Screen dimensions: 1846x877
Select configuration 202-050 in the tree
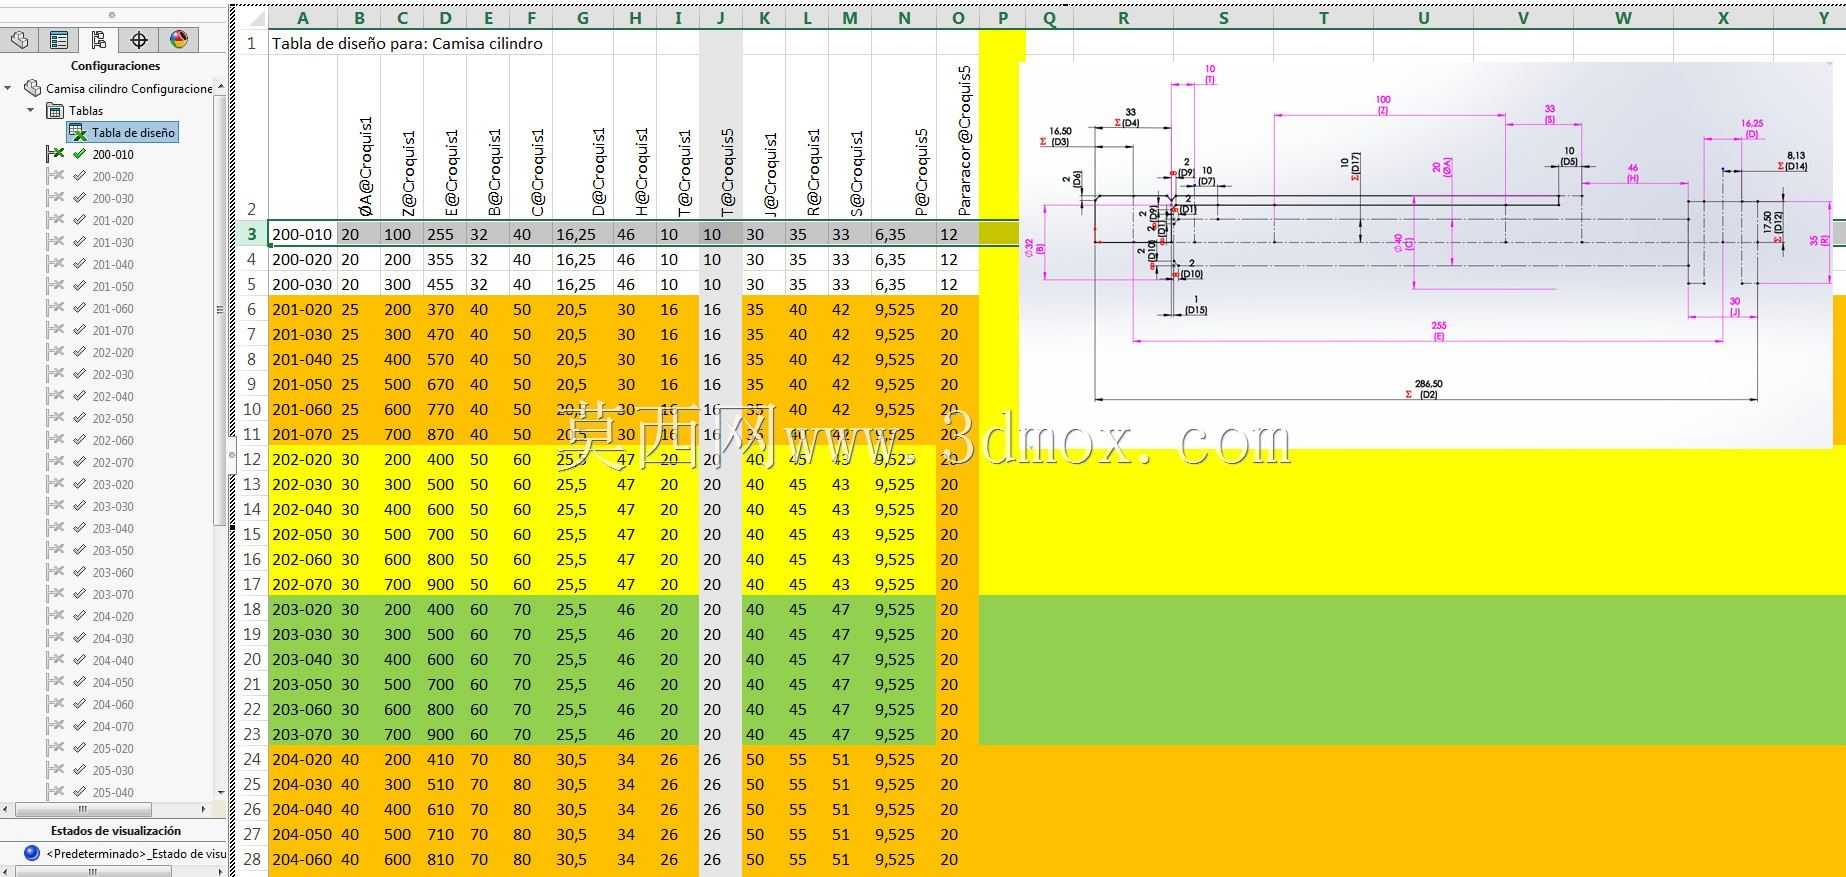click(x=113, y=418)
